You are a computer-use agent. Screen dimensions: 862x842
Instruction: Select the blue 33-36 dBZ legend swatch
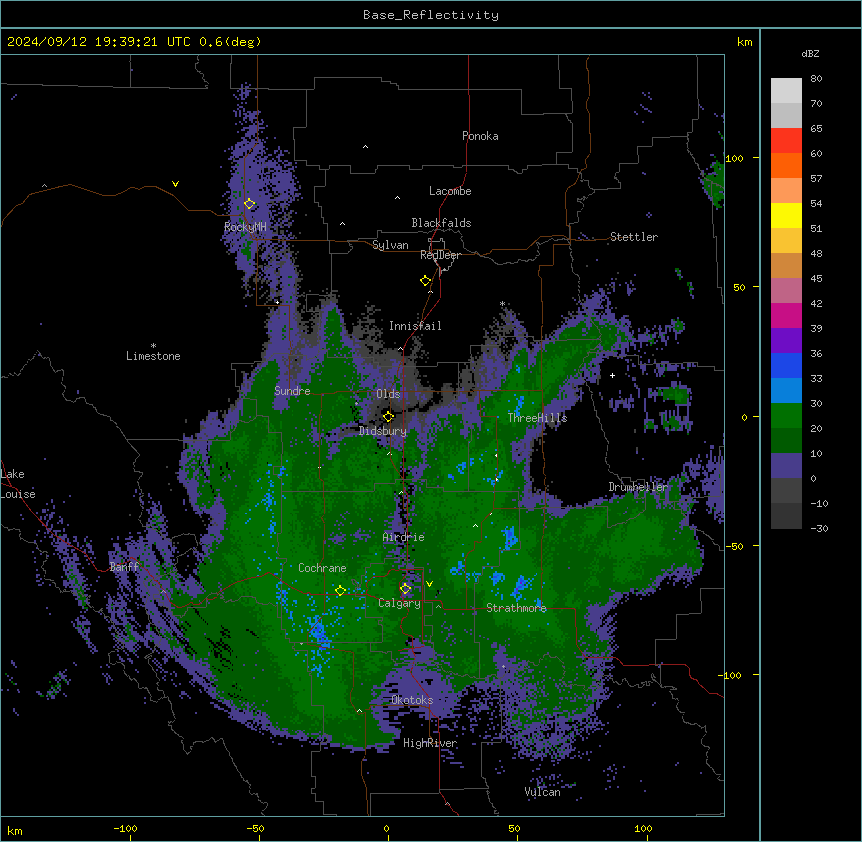(786, 365)
